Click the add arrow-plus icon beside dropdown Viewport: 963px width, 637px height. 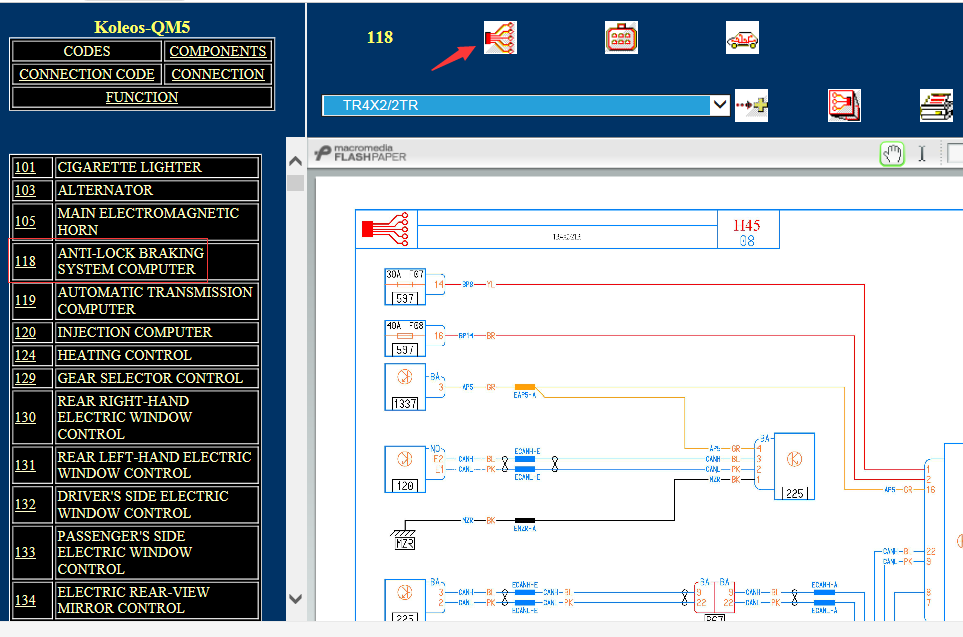[751, 105]
